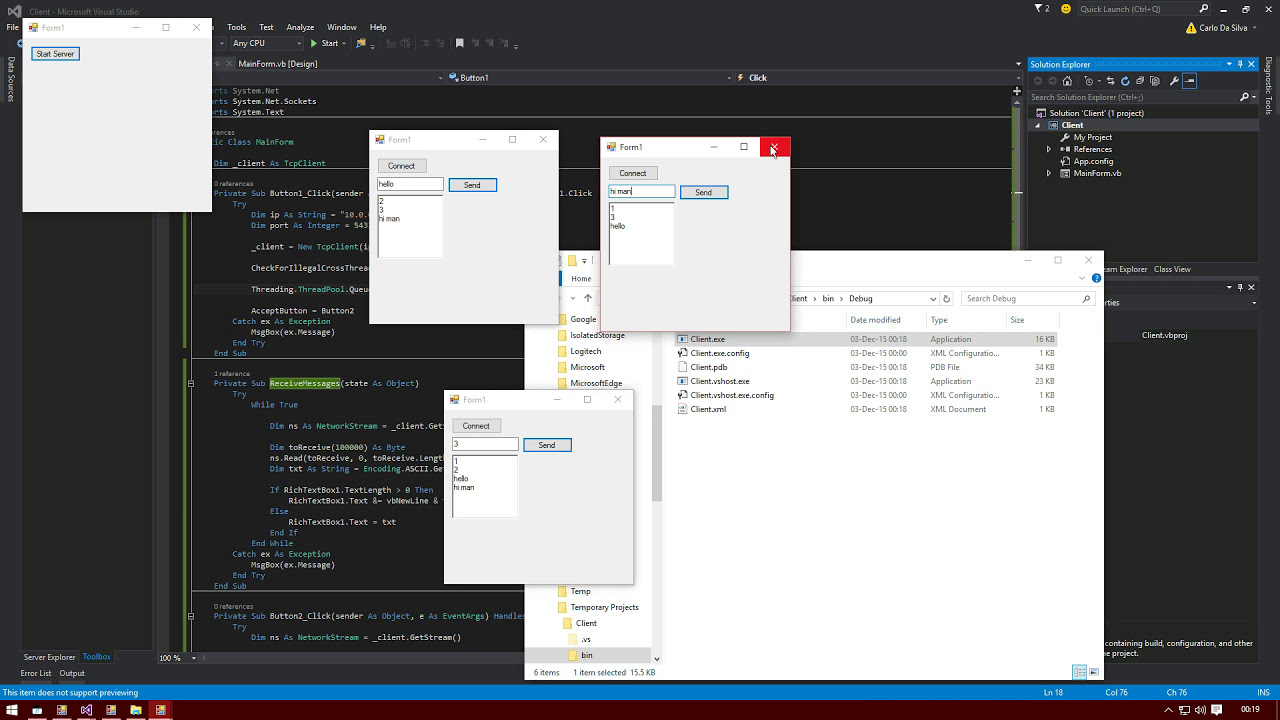Collapse ReceiveMessages sub in code editor

coord(190,383)
